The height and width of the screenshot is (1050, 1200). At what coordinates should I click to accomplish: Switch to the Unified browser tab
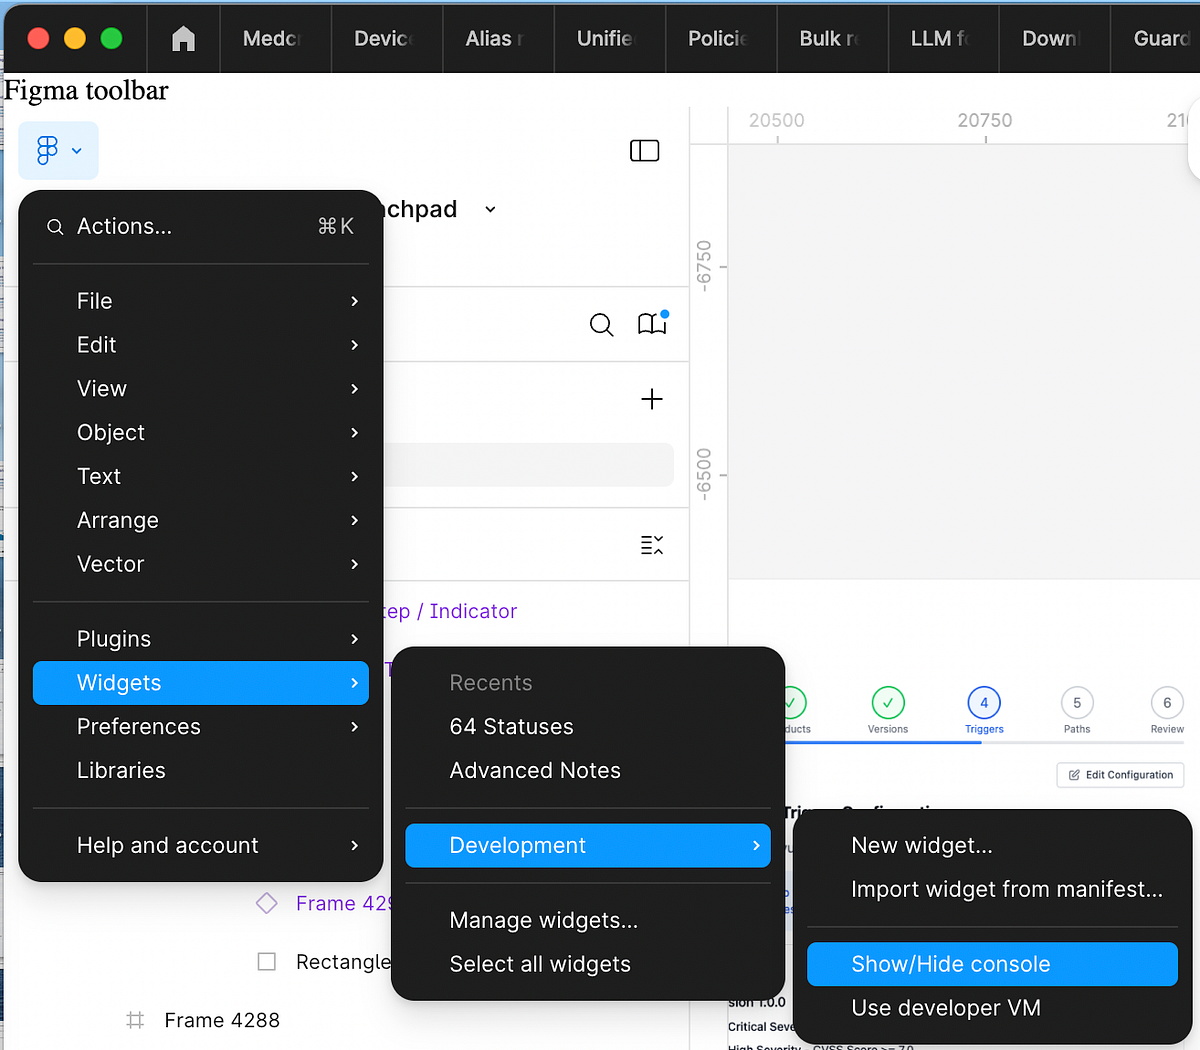pyautogui.click(x=607, y=38)
